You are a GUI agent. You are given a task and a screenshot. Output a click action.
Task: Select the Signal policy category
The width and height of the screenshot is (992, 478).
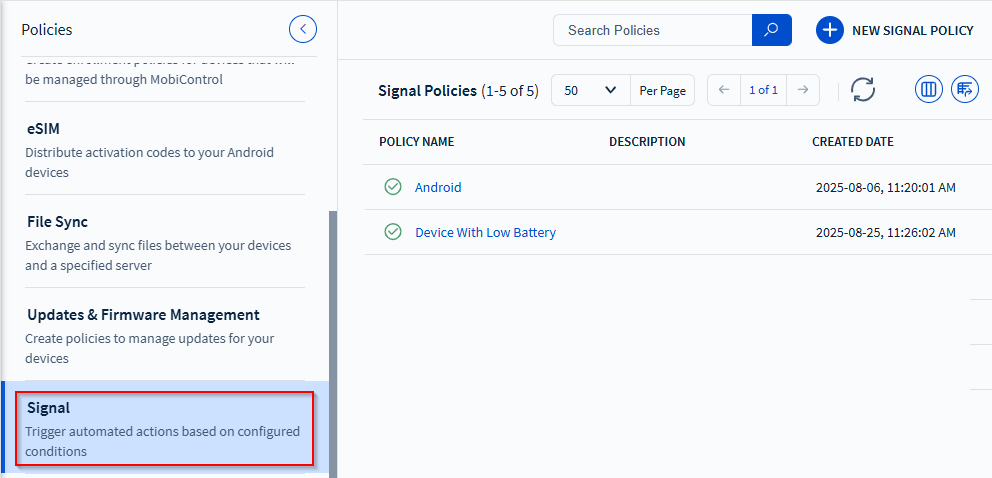point(163,428)
